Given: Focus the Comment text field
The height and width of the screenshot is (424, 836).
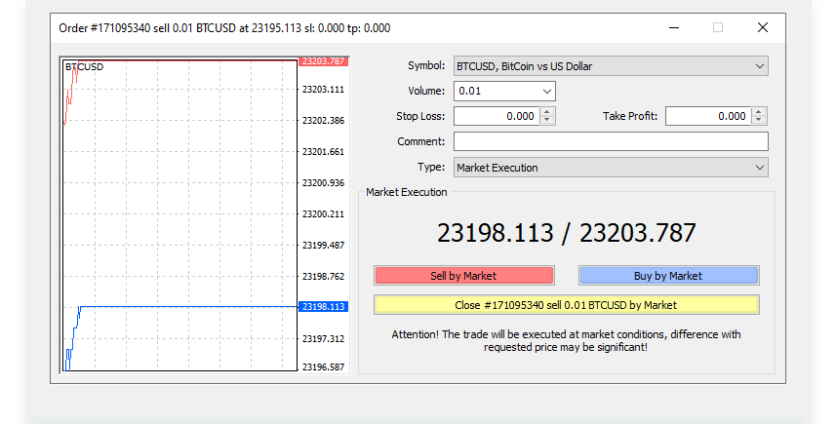Looking at the screenshot, I should [610, 142].
